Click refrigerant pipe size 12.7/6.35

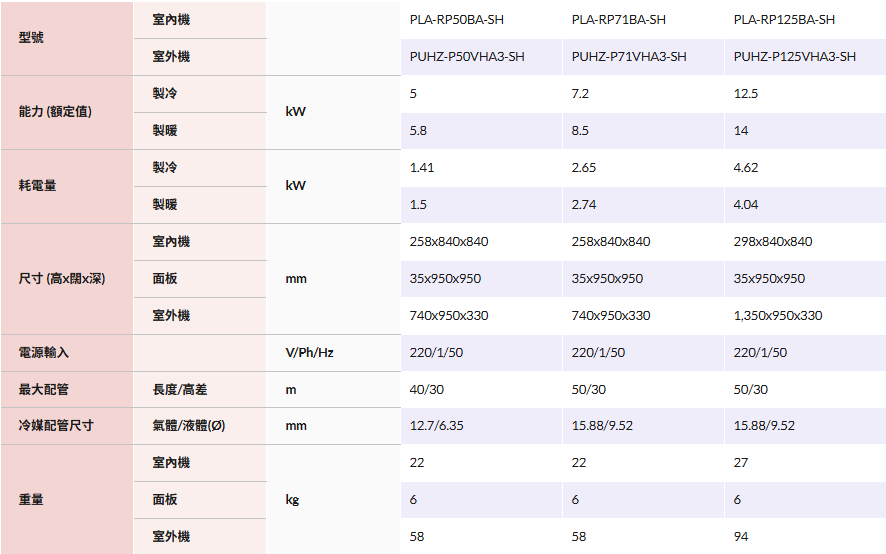click(x=436, y=426)
